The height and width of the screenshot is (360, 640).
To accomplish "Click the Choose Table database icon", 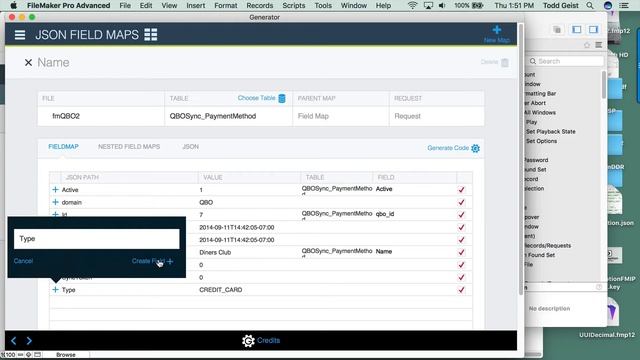I will pyautogui.click(x=282, y=98).
